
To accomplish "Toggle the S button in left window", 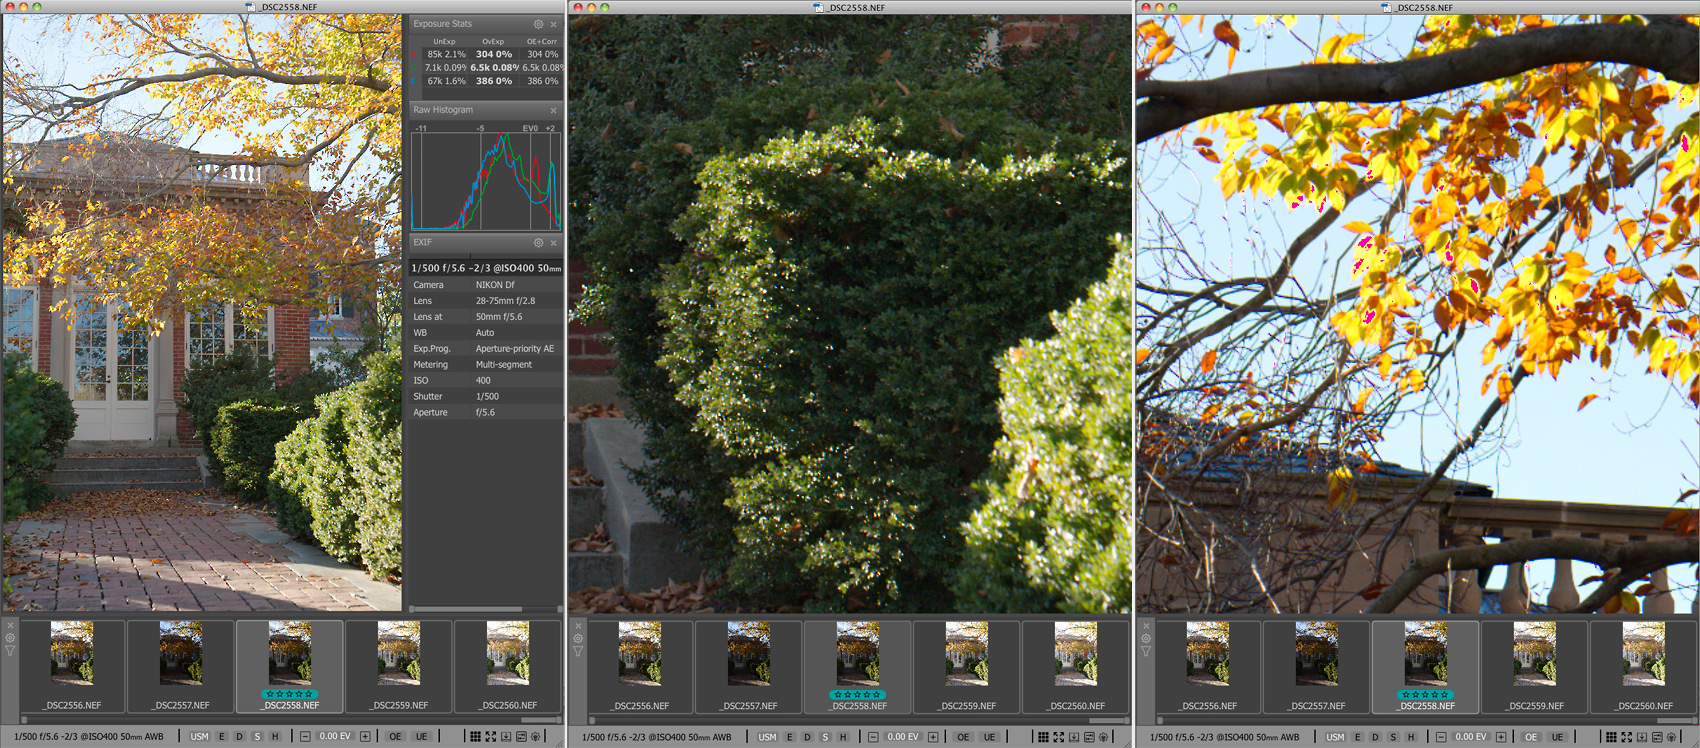I will point(257,737).
